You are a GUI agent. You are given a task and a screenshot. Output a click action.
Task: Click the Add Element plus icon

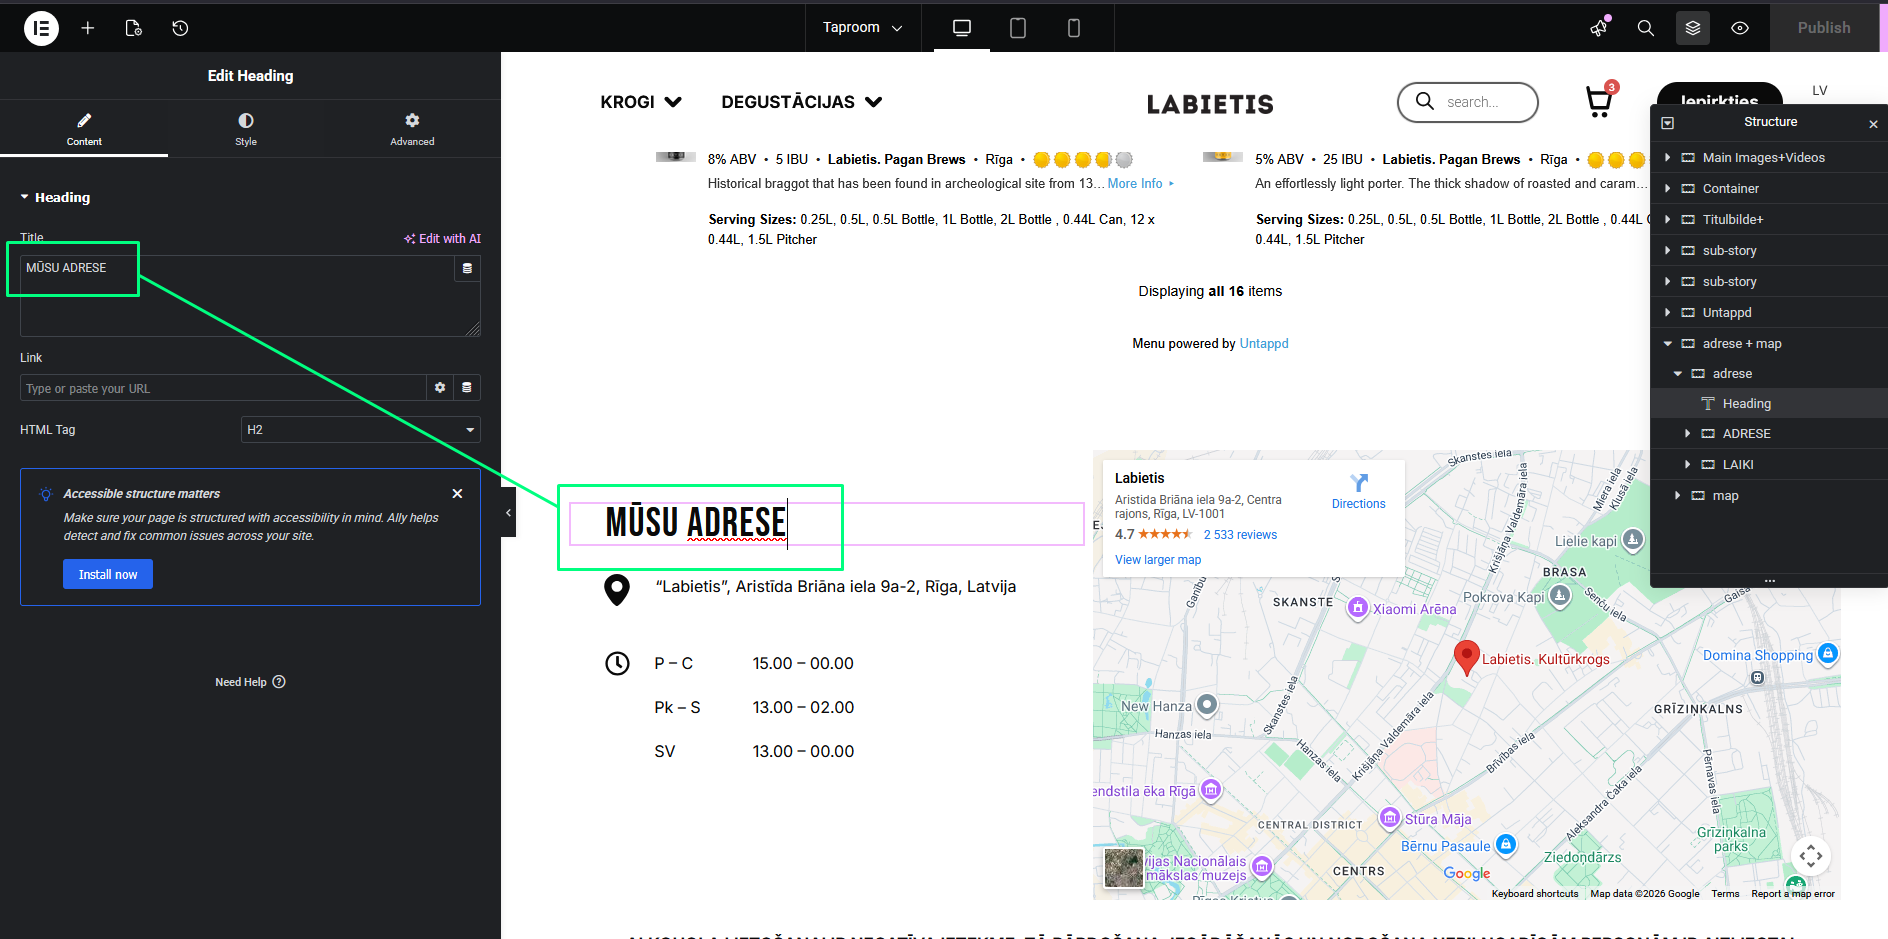[x=88, y=28]
